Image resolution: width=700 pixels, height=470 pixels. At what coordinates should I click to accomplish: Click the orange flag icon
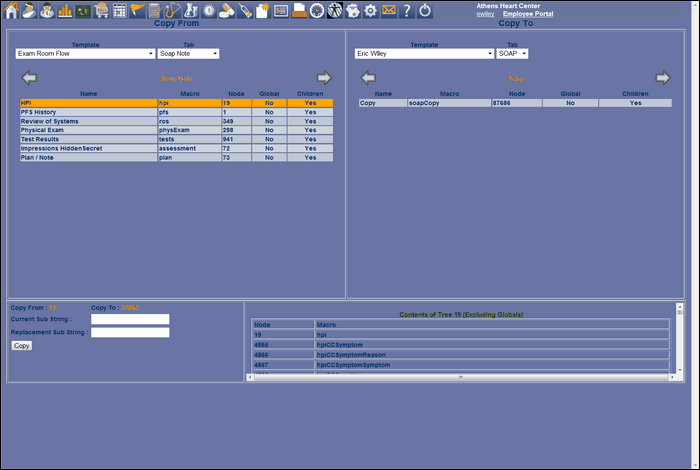coord(137,10)
